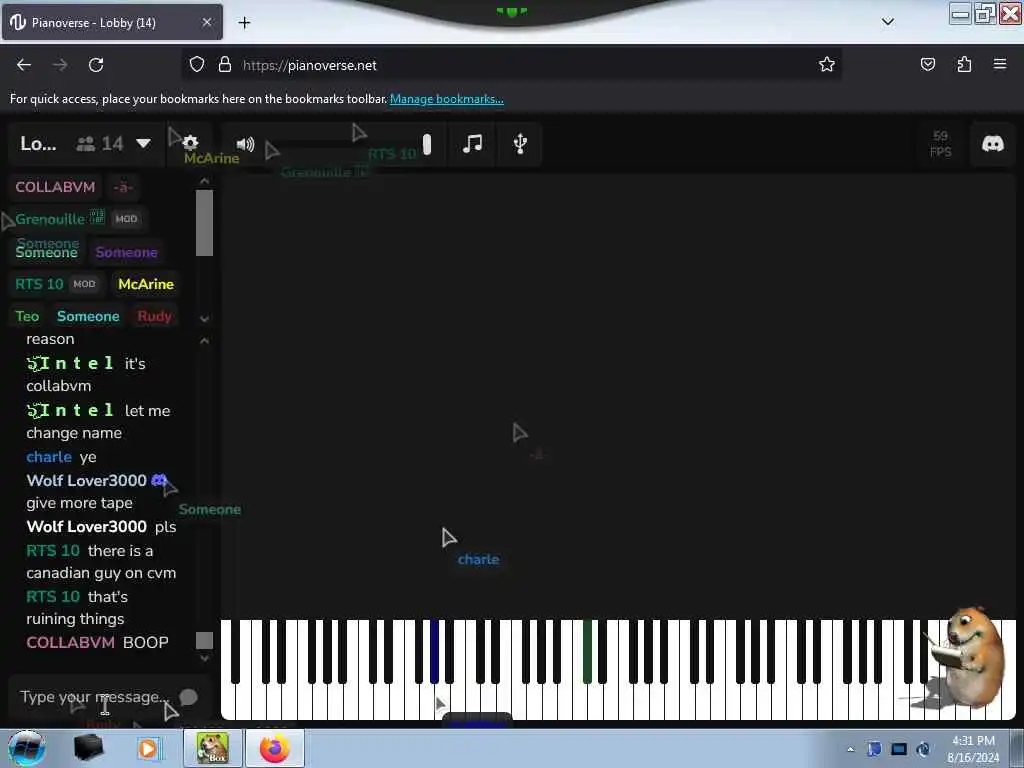Image resolution: width=1024 pixels, height=768 pixels.
Task: Select the cyan Someone user beside Teo
Action: pos(88,316)
